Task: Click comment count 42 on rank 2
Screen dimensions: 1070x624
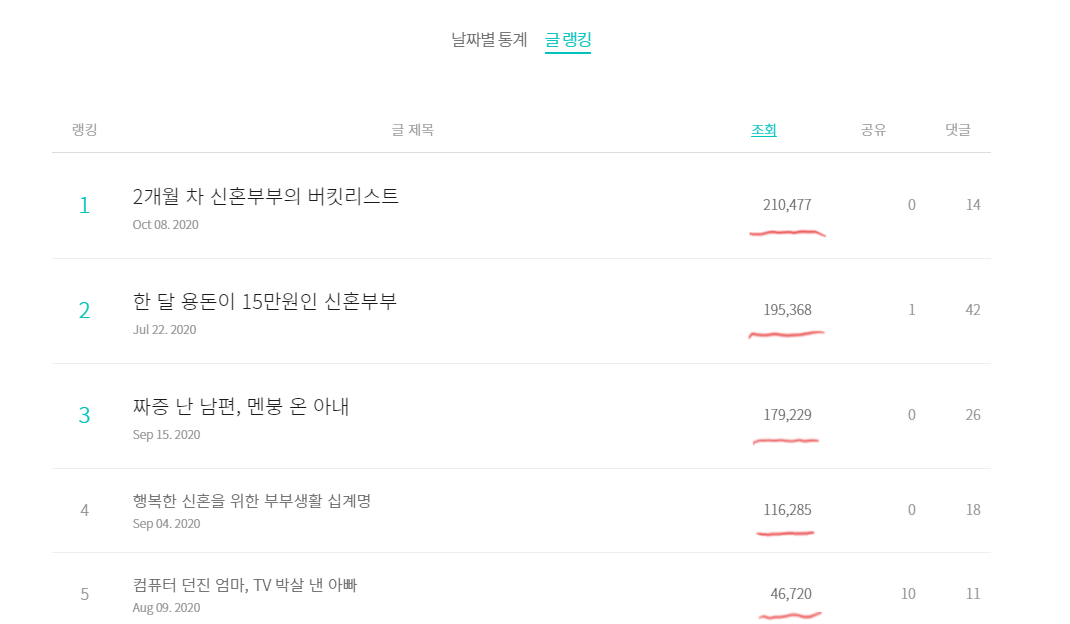Action: [973, 310]
